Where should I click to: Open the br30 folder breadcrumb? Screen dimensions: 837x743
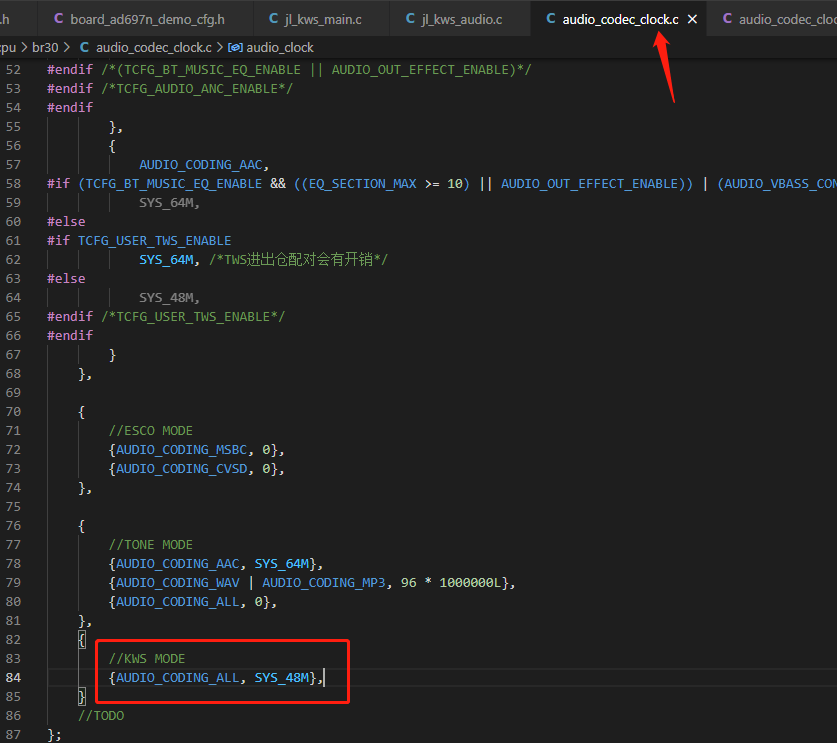point(45,48)
